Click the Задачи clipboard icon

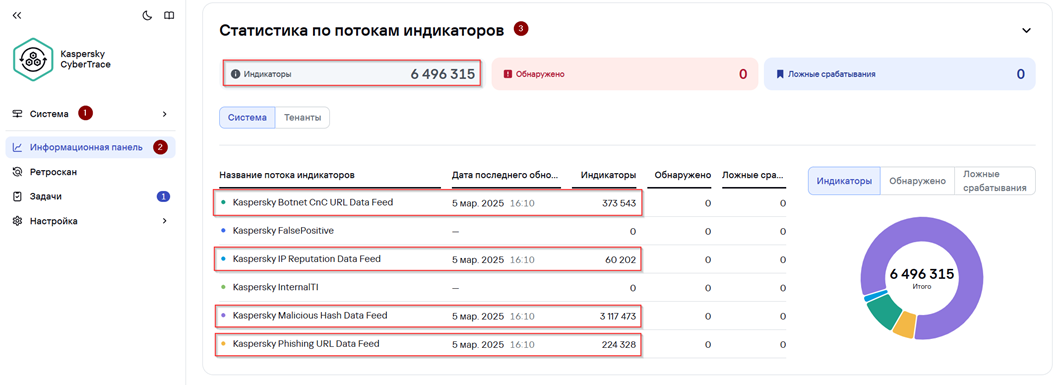18,197
